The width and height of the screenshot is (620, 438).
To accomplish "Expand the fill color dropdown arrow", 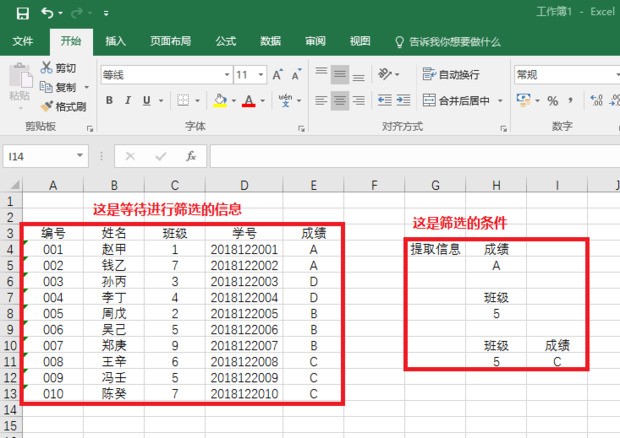I will [x=234, y=101].
